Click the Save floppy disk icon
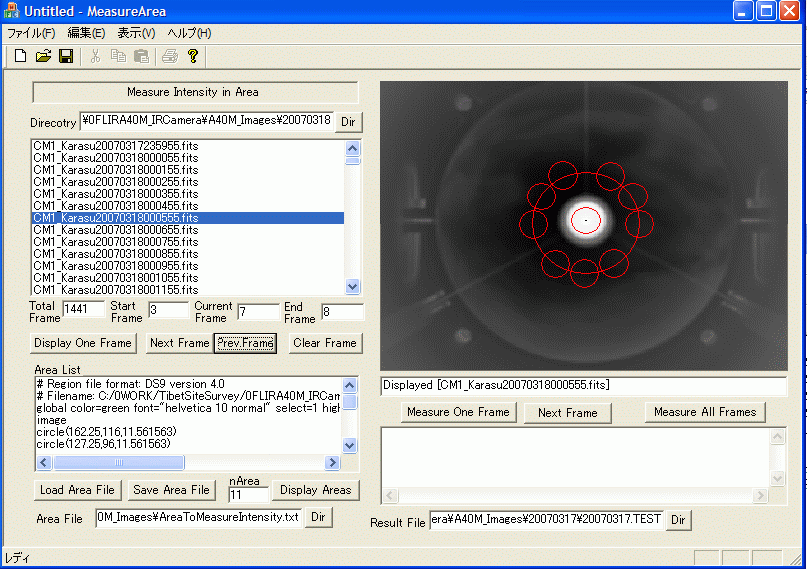The image size is (807, 569). pos(66,56)
